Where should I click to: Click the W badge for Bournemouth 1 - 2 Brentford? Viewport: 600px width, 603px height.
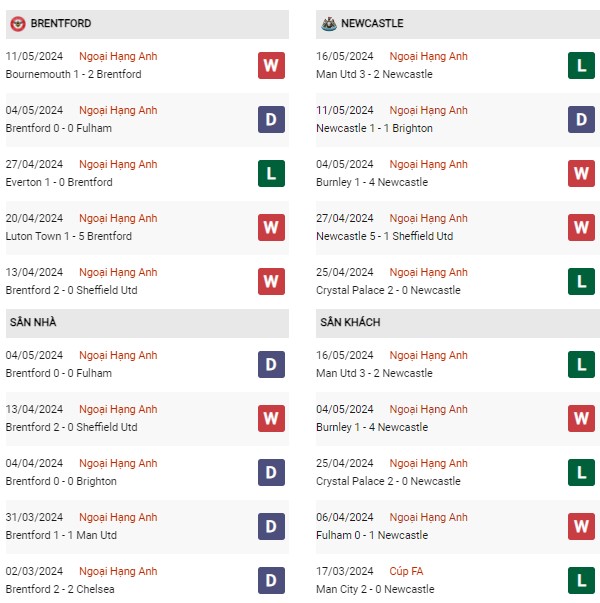271,66
